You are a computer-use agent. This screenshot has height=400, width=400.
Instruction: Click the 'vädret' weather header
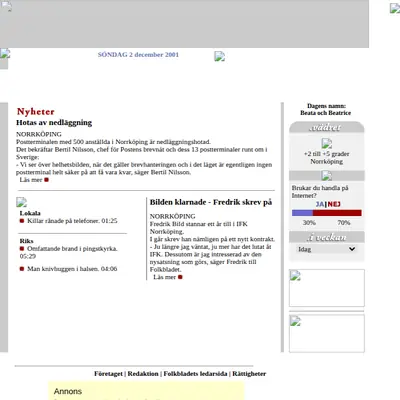pyautogui.click(x=327, y=127)
